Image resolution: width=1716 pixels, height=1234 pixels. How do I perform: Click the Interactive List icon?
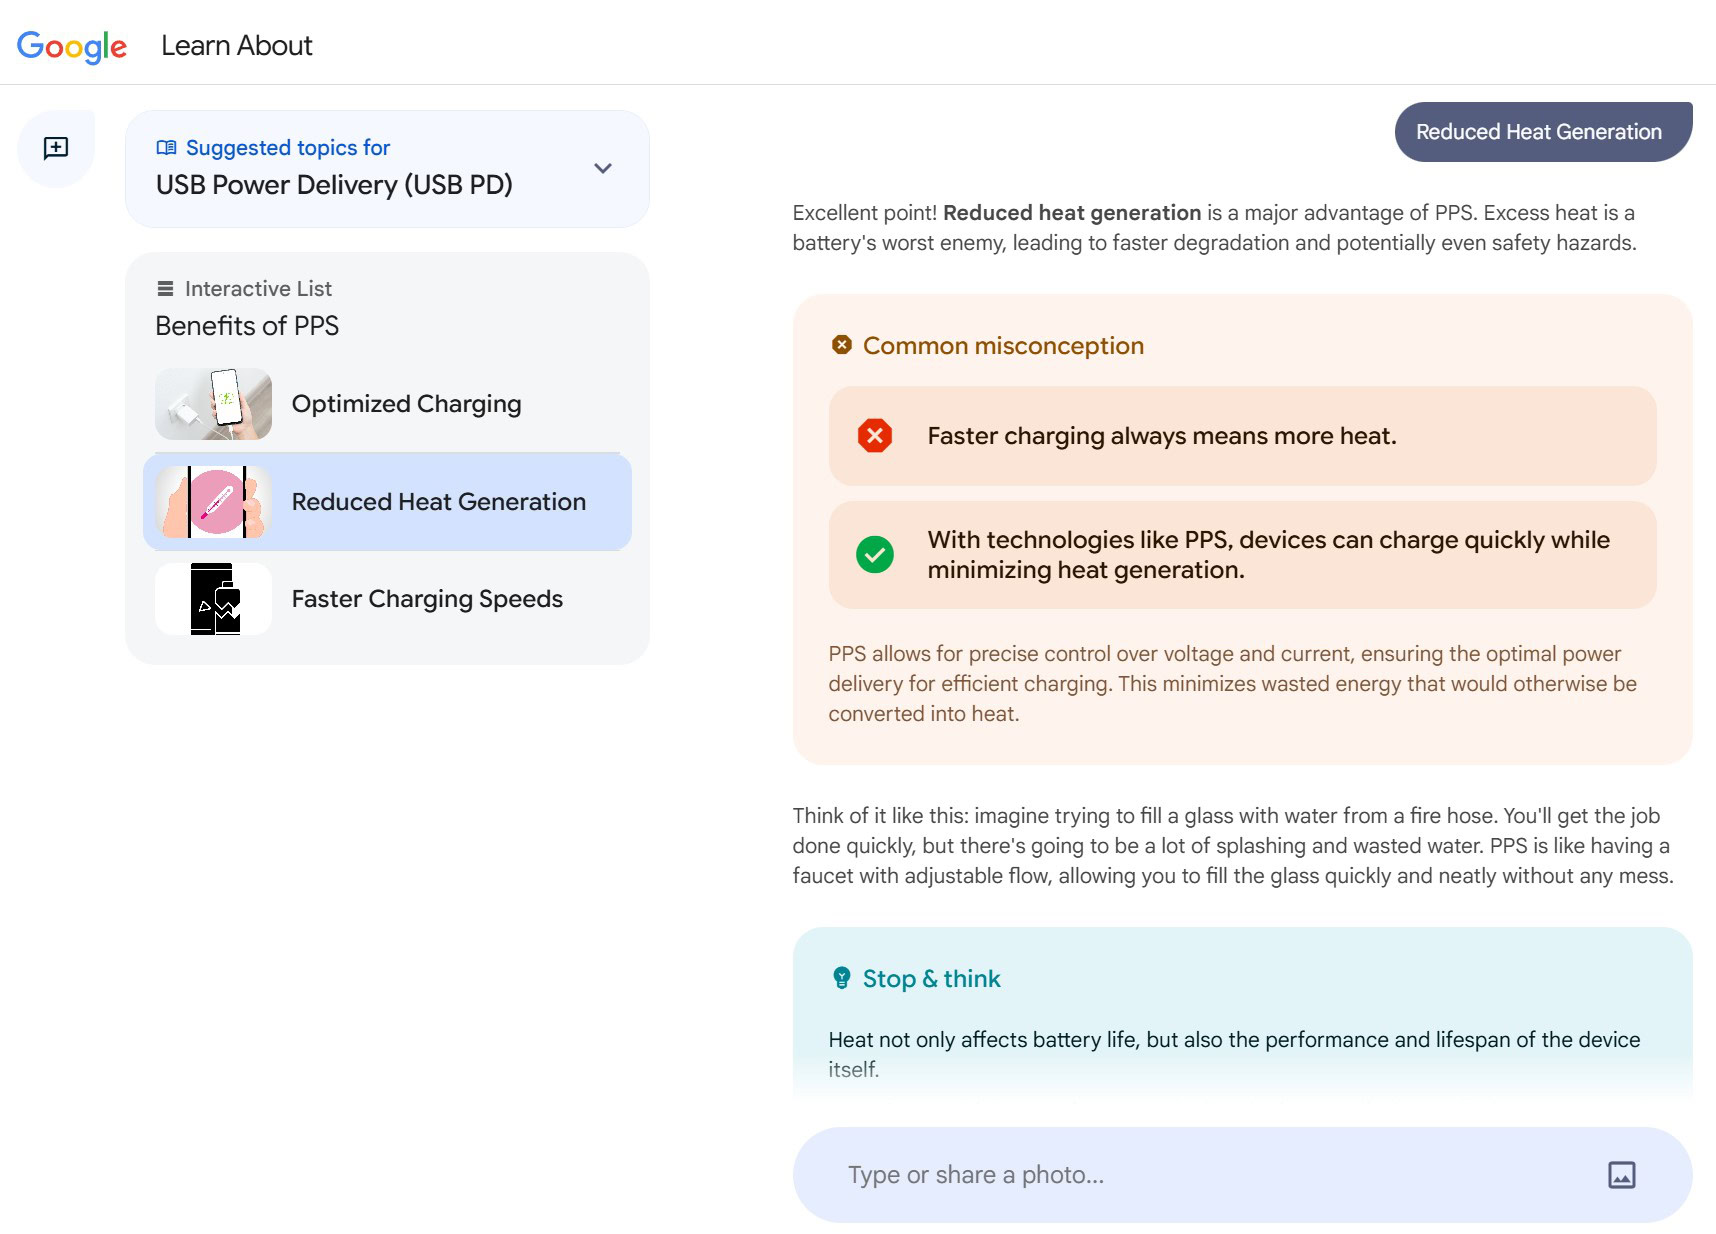click(x=165, y=289)
